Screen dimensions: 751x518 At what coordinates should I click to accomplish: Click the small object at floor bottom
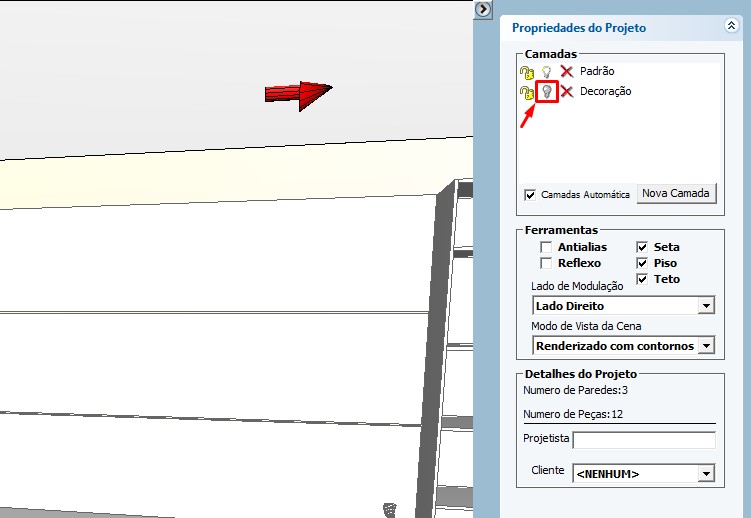[391, 510]
